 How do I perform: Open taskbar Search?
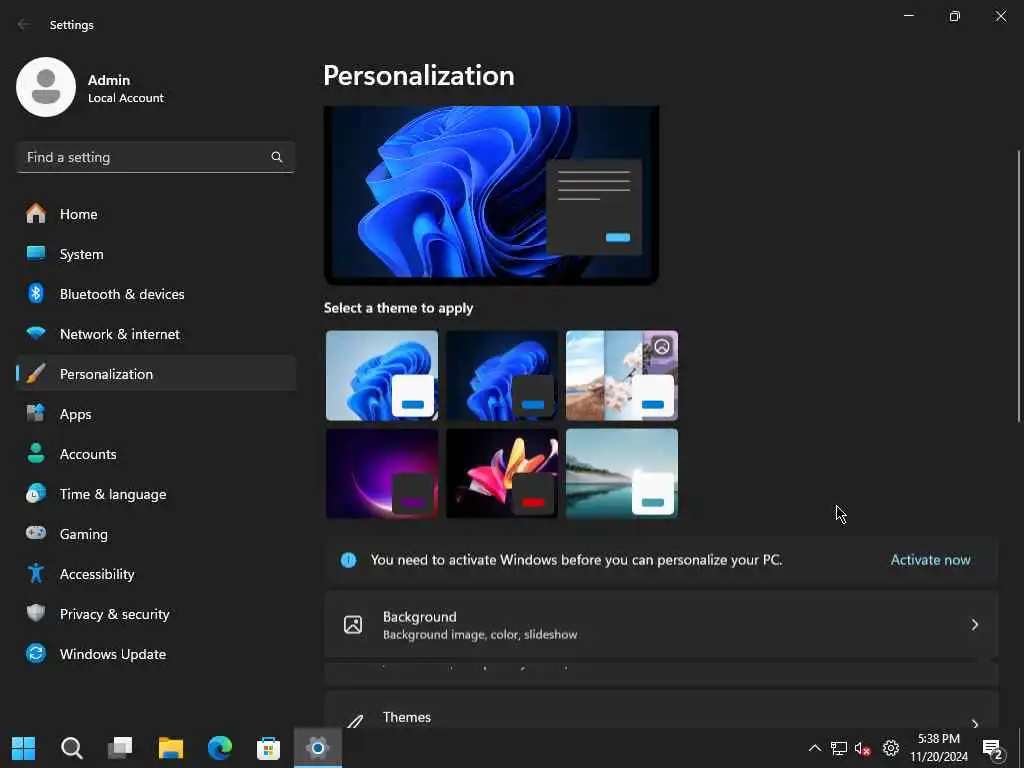coord(72,748)
